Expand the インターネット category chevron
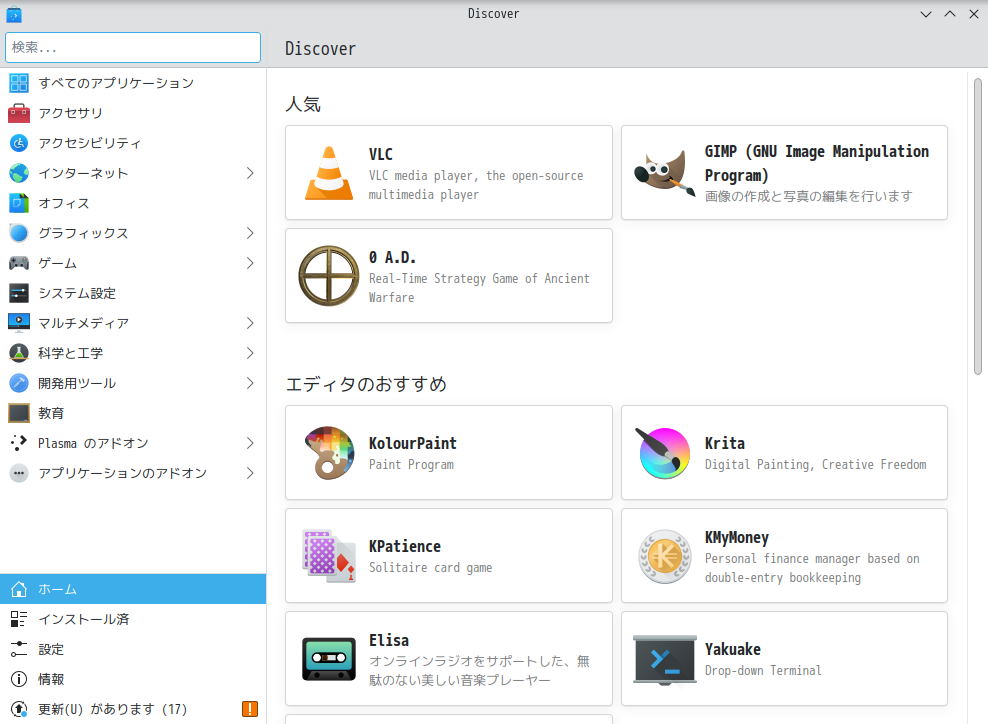Image resolution: width=988 pixels, height=724 pixels. click(250, 173)
